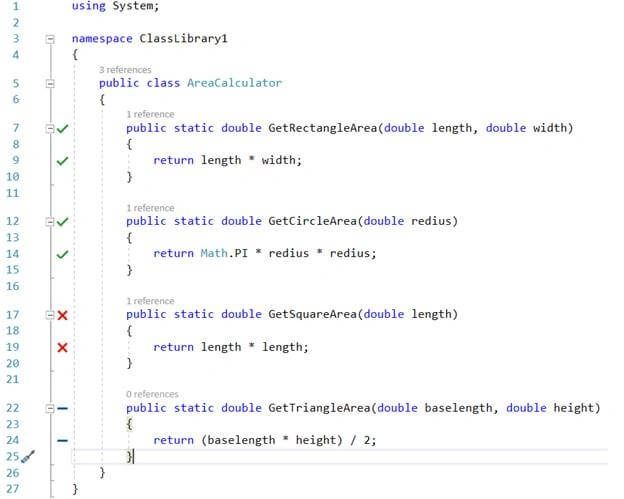The width and height of the screenshot is (624, 499).
Task: Click the green checkmark on line 9
Action: point(62,161)
